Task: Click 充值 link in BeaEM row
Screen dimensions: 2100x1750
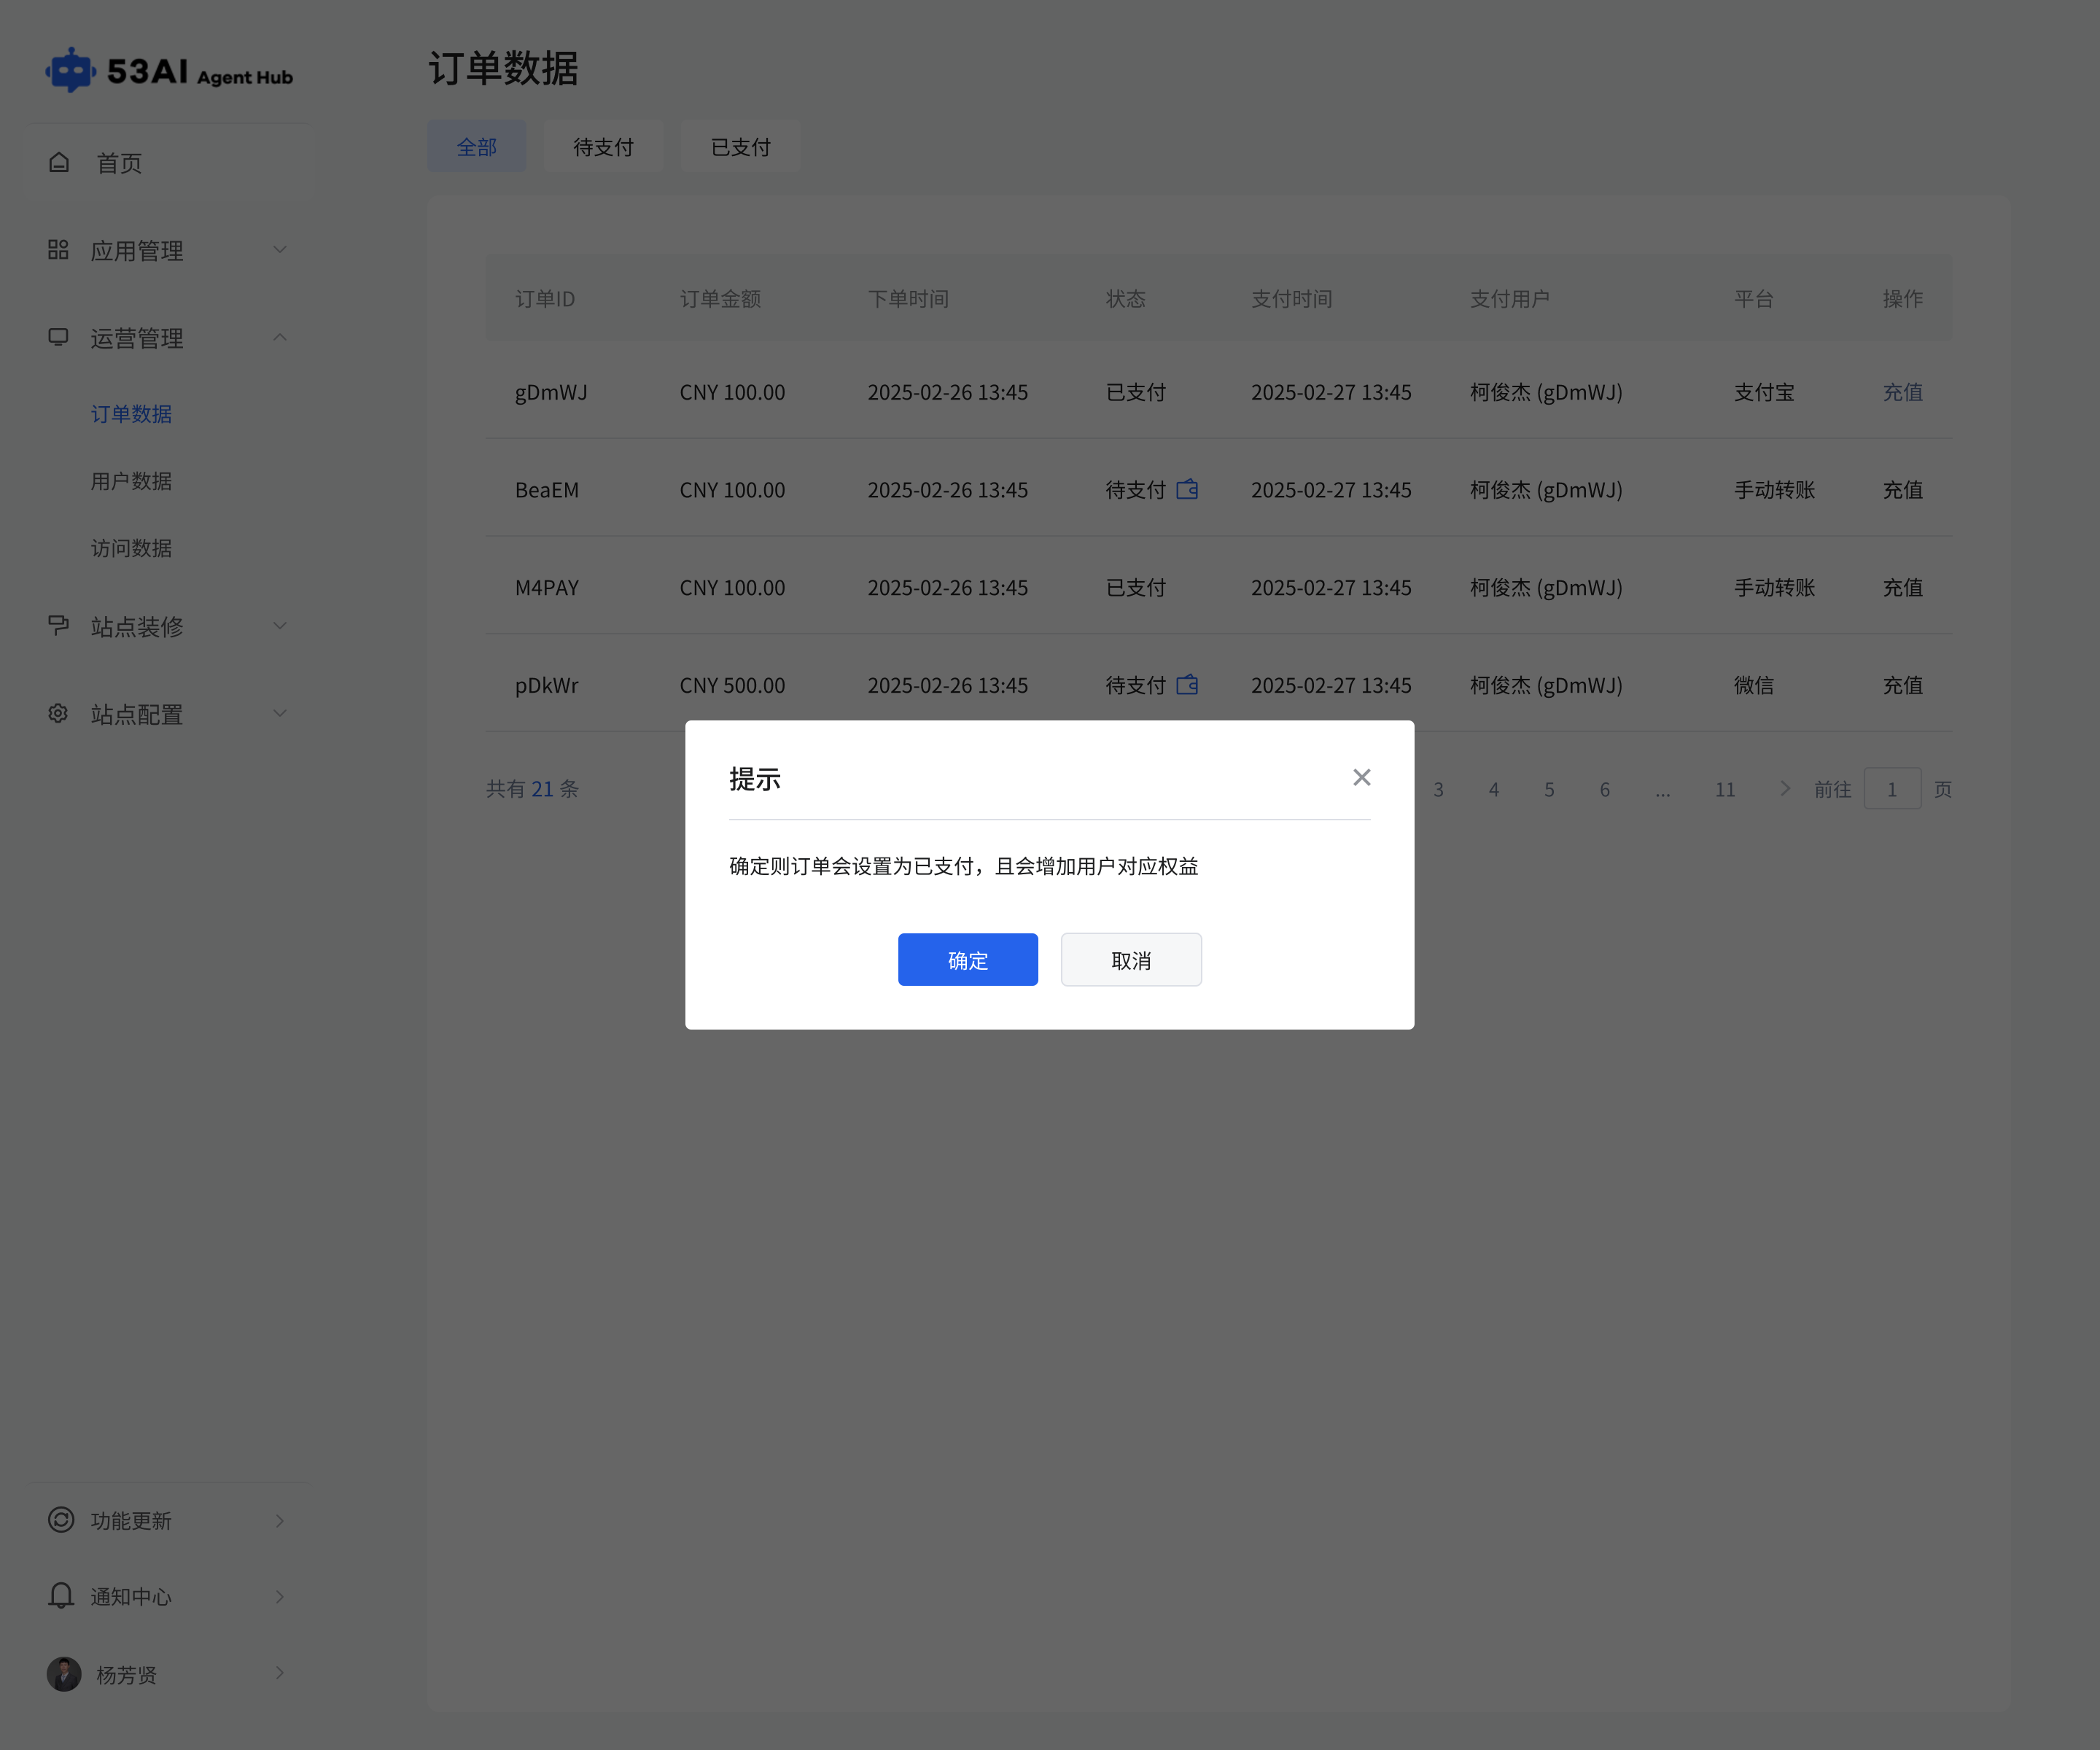Action: click(1903, 490)
